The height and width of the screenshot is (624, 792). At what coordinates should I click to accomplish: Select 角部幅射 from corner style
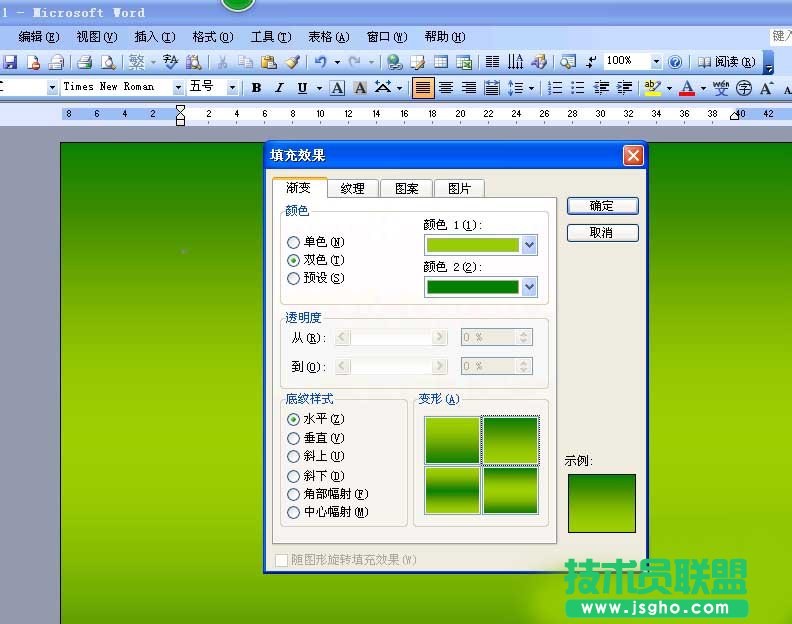pyautogui.click(x=293, y=494)
